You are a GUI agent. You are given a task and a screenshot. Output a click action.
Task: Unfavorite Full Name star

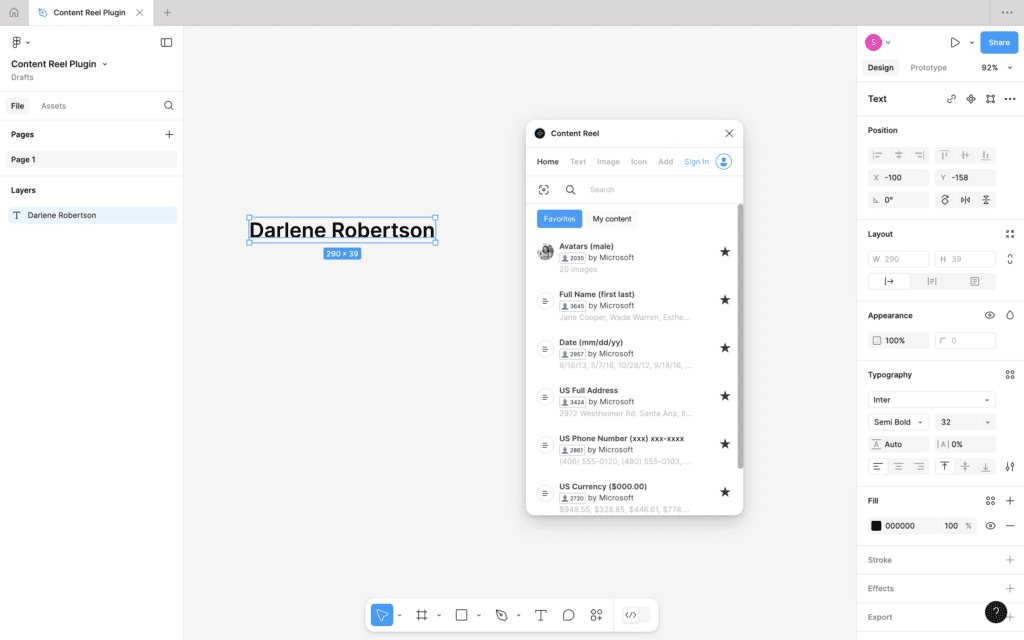coord(725,300)
